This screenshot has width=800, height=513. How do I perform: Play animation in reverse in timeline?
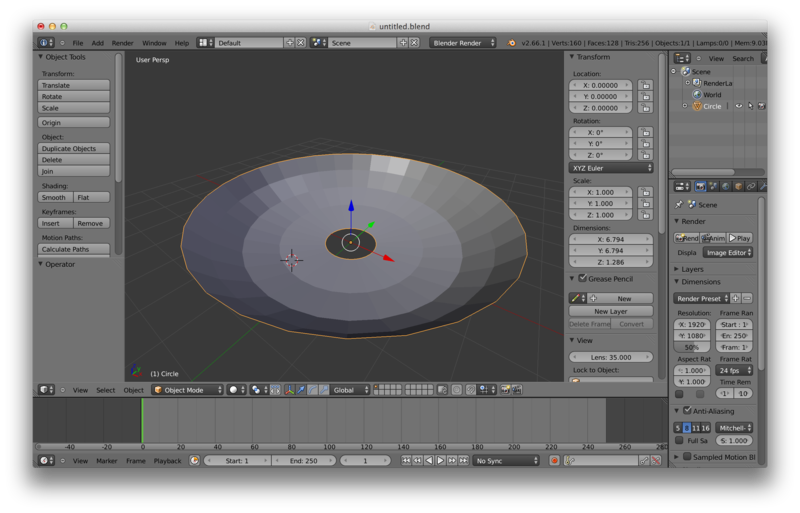(x=429, y=461)
